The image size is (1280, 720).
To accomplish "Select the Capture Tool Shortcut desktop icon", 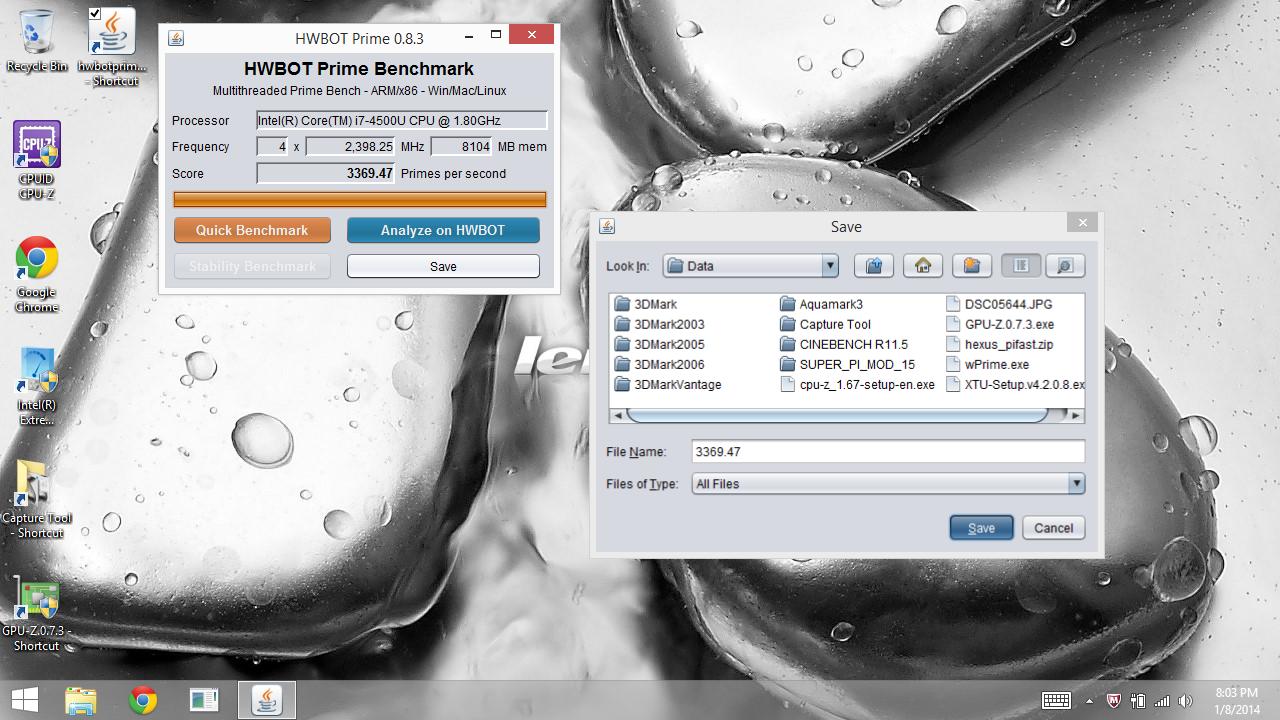I will click(x=37, y=500).
